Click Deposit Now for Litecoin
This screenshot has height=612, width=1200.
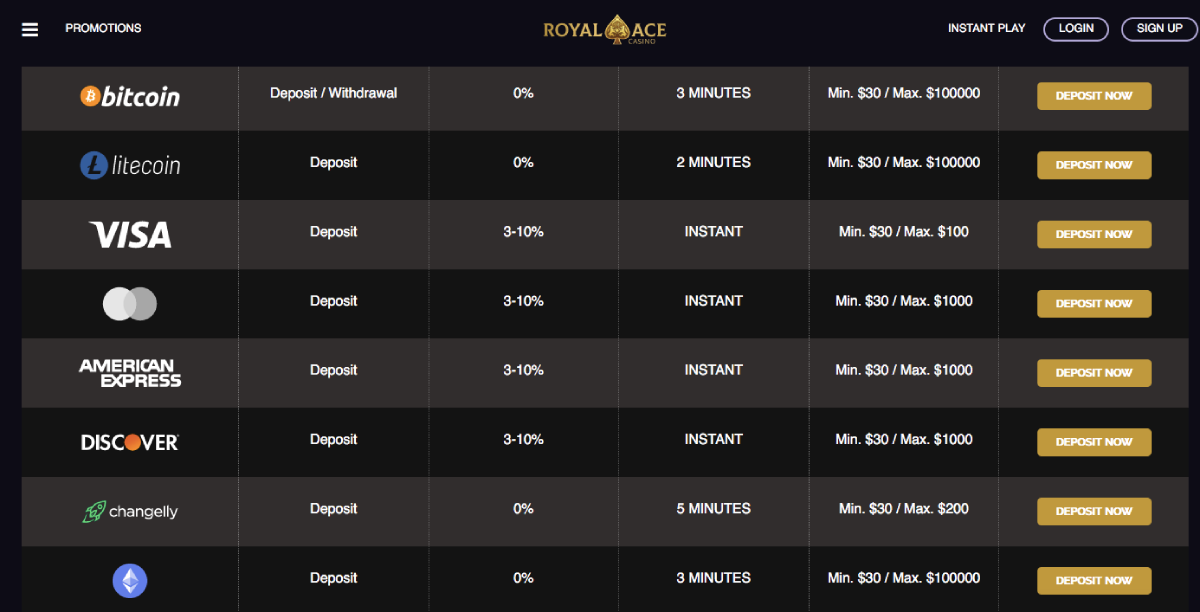pyautogui.click(x=1094, y=165)
